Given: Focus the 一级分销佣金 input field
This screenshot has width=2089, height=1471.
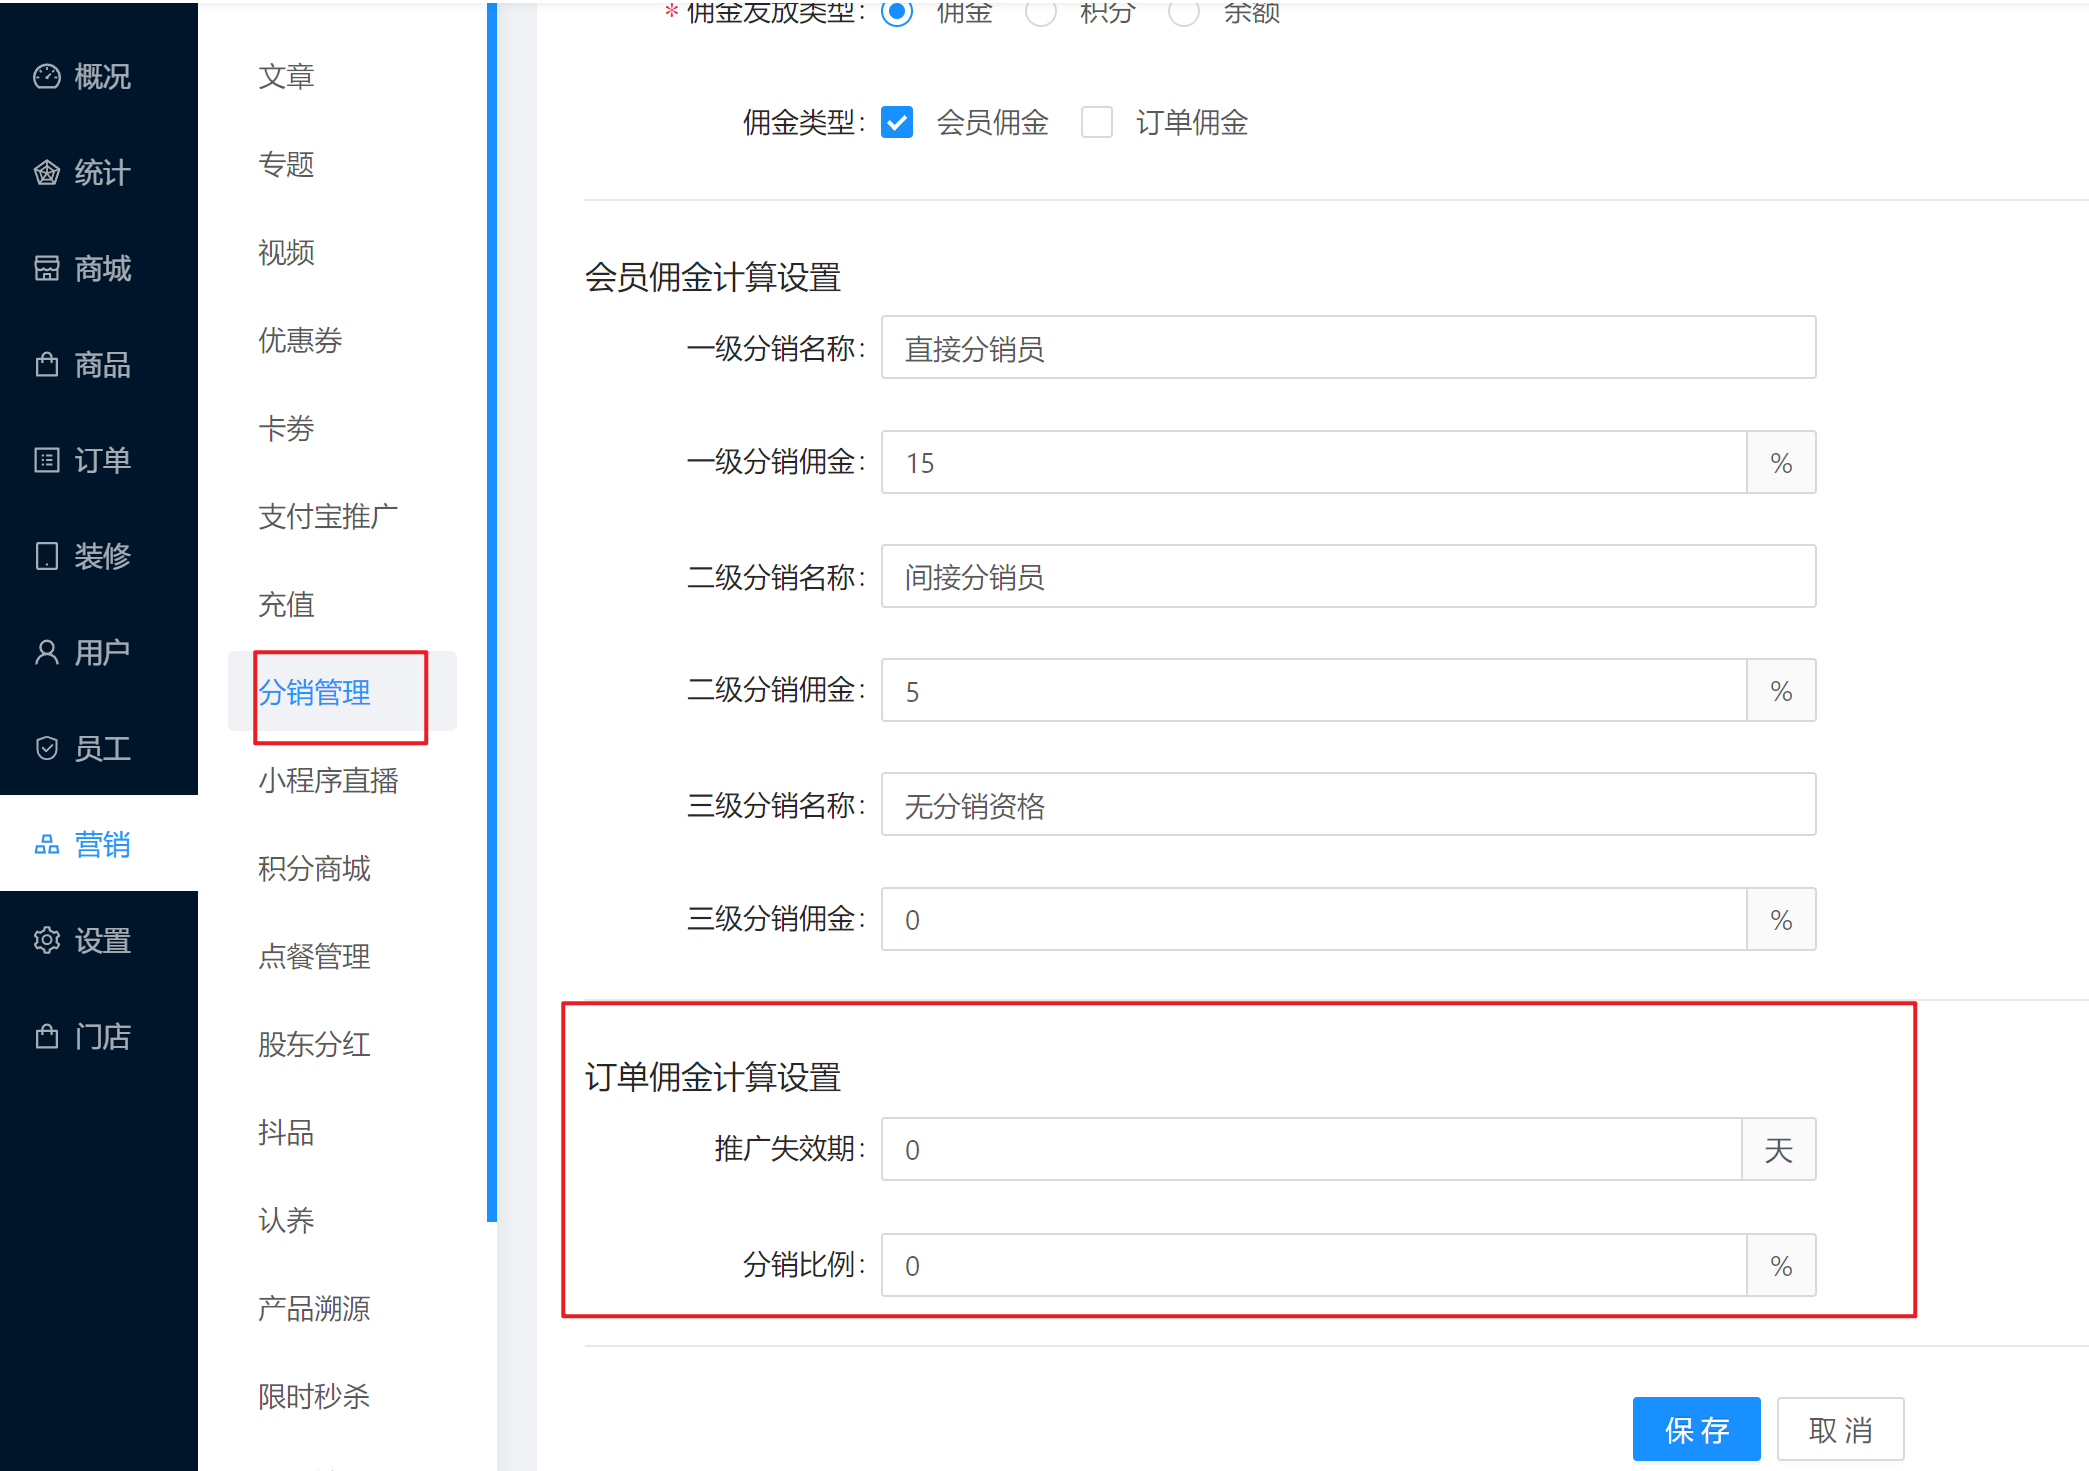Looking at the screenshot, I should point(1312,463).
